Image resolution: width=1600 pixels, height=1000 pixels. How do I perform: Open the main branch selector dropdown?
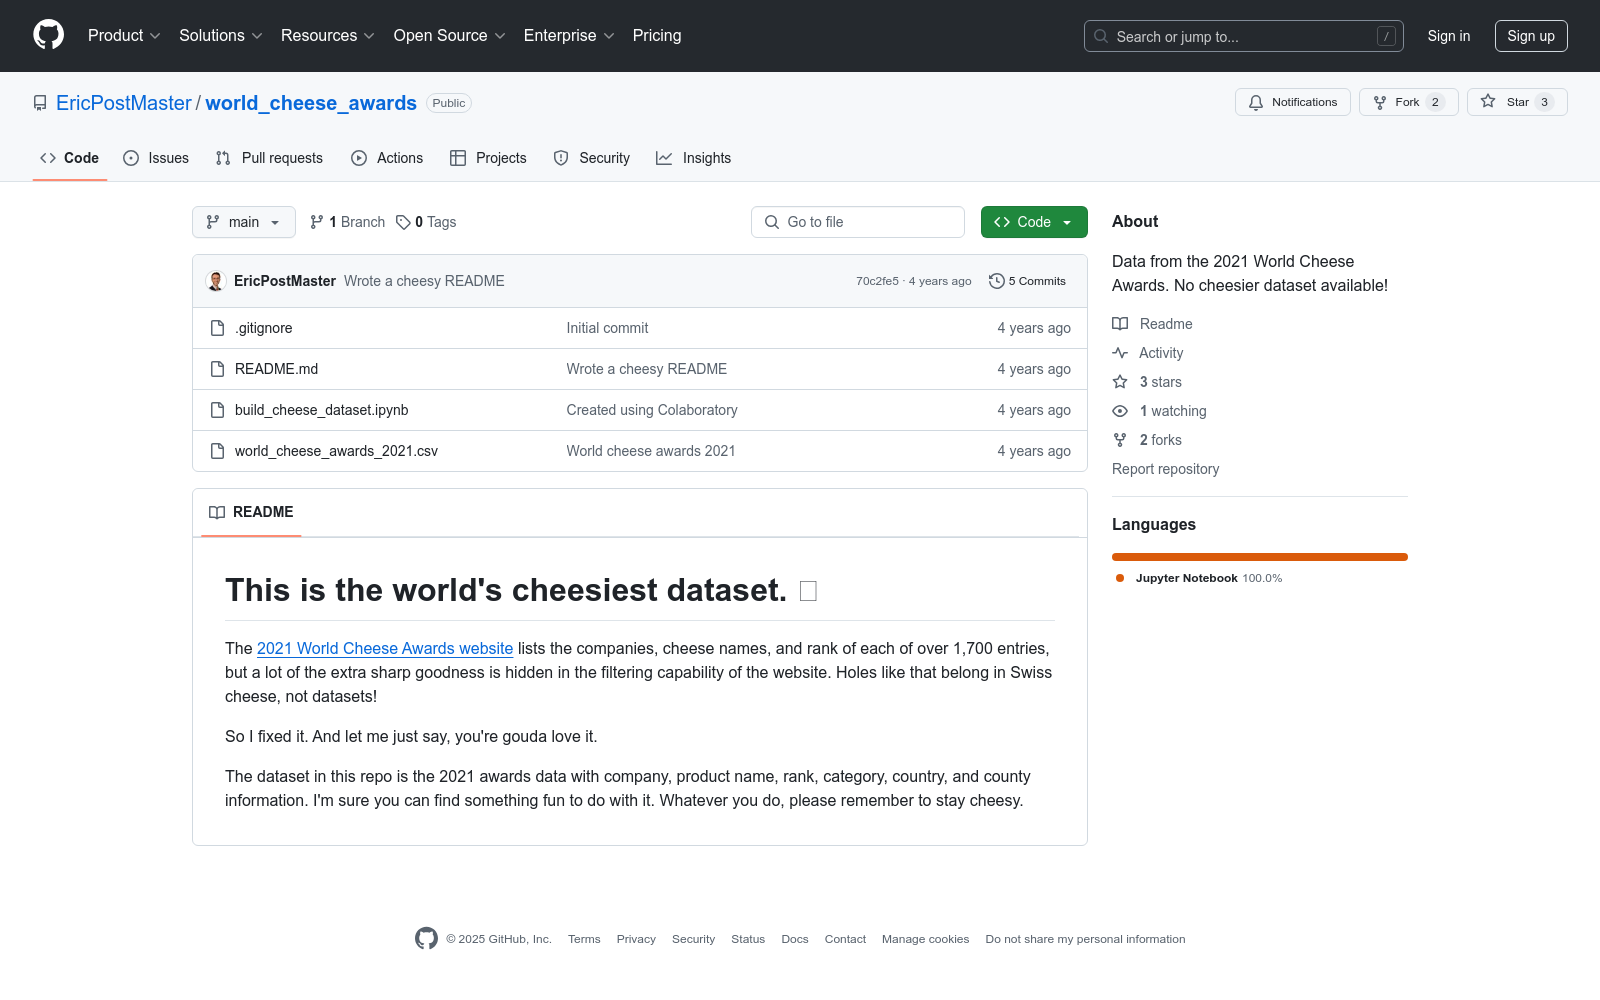coord(244,222)
